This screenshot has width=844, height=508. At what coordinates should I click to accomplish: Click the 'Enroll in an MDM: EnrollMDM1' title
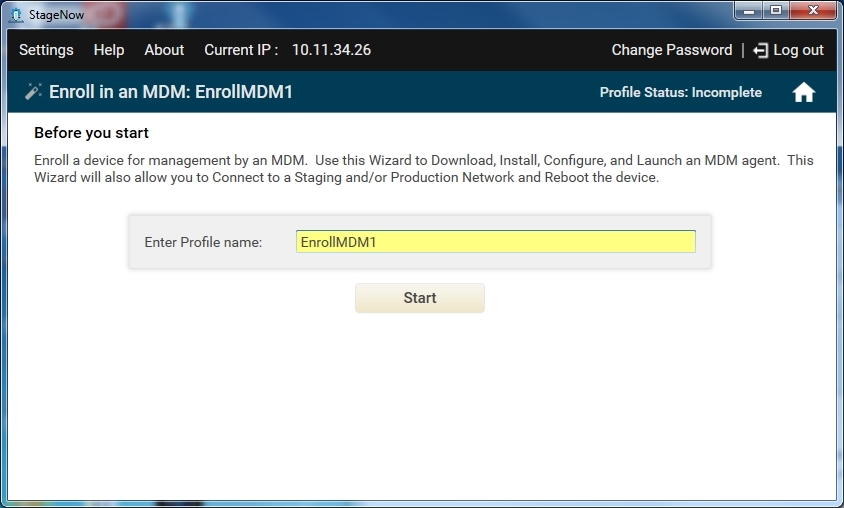171,93
